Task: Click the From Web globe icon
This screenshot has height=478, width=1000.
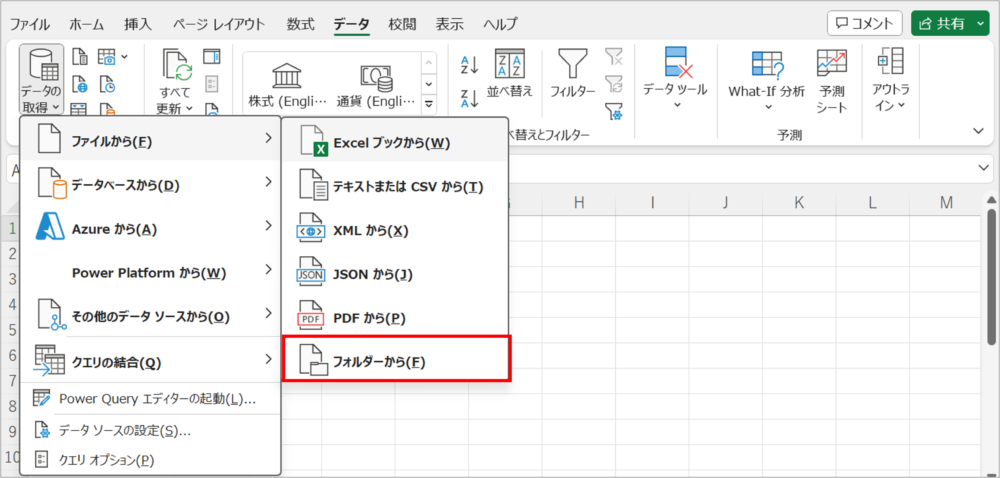Action: tap(80, 83)
